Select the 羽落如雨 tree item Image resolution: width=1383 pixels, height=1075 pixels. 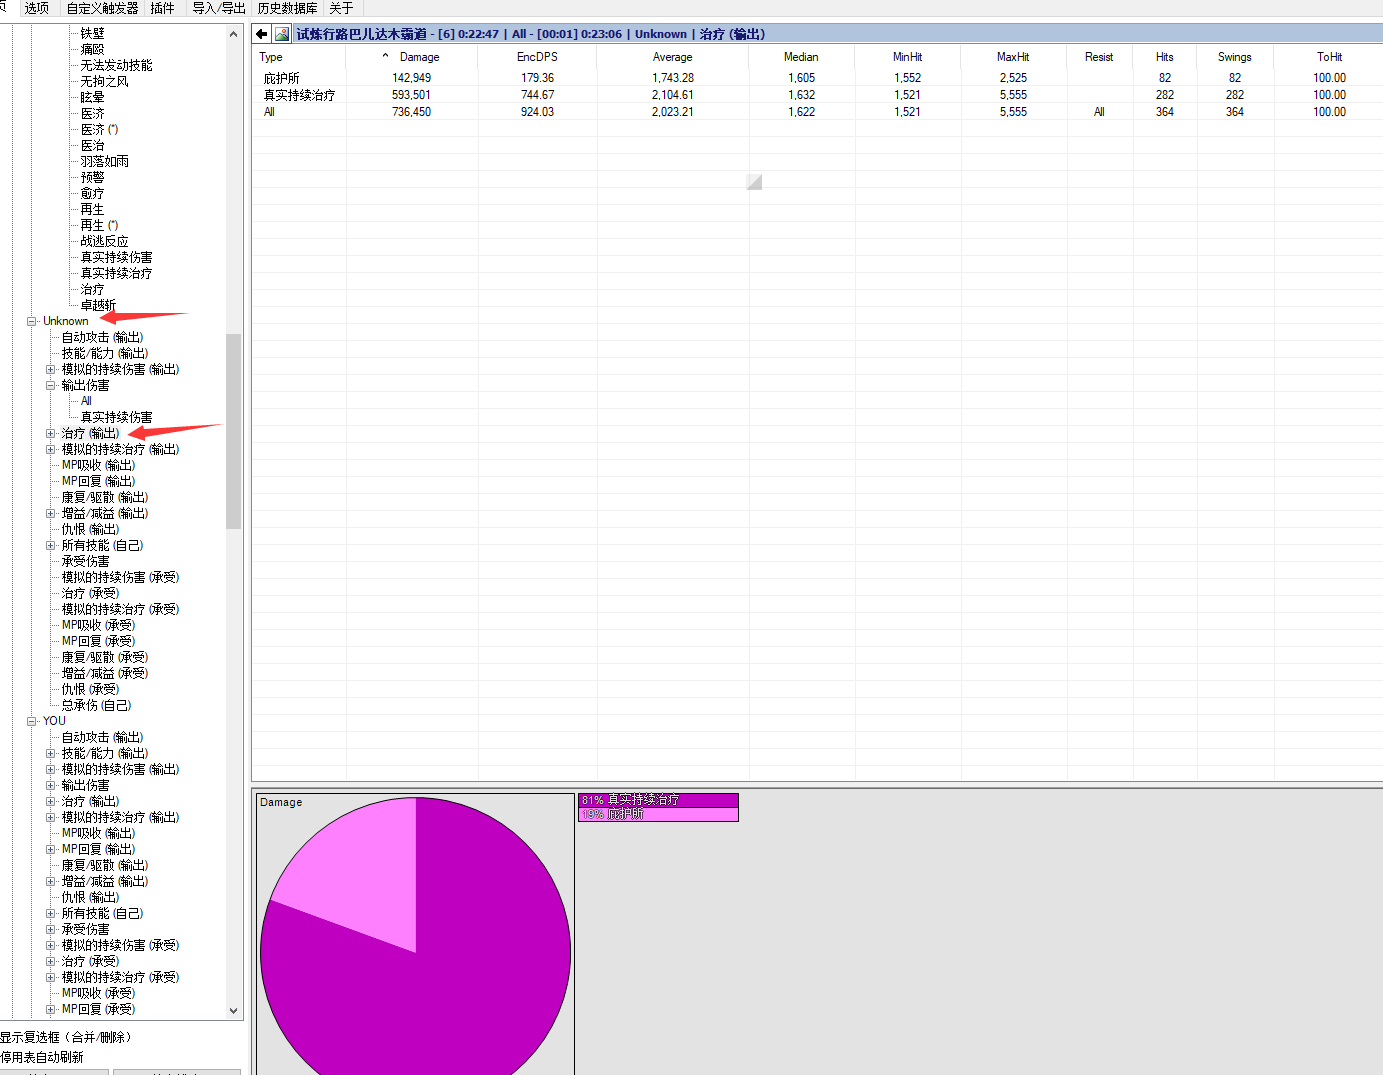click(104, 161)
